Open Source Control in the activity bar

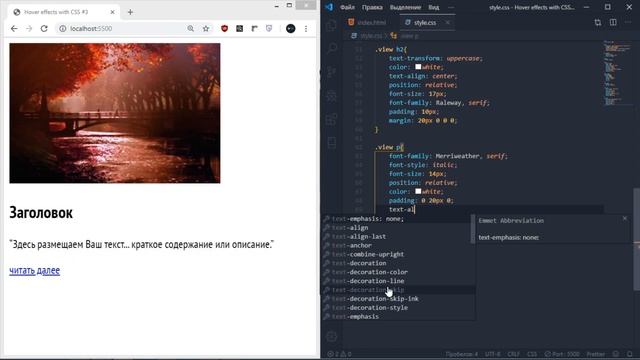click(331, 72)
